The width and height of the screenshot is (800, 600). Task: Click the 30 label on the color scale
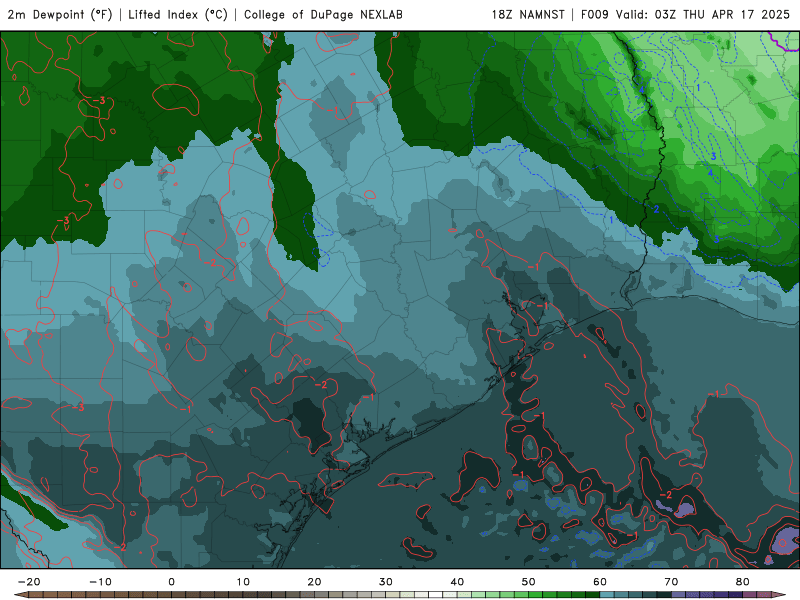(x=386, y=582)
